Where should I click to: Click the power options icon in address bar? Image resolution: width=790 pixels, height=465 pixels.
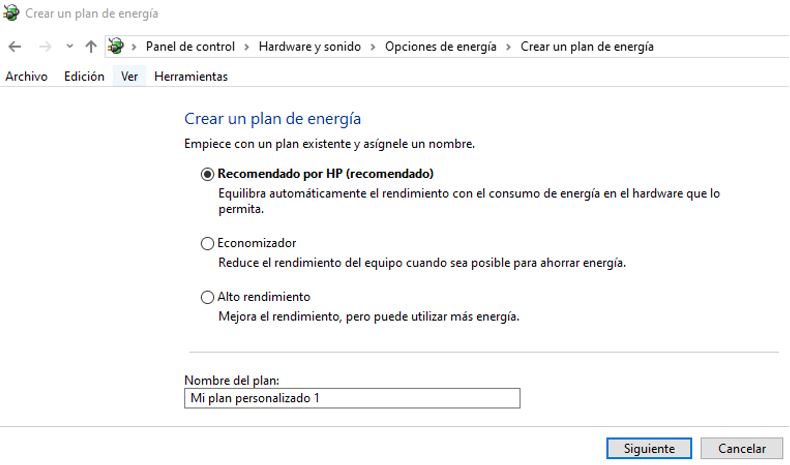pyautogui.click(x=116, y=47)
